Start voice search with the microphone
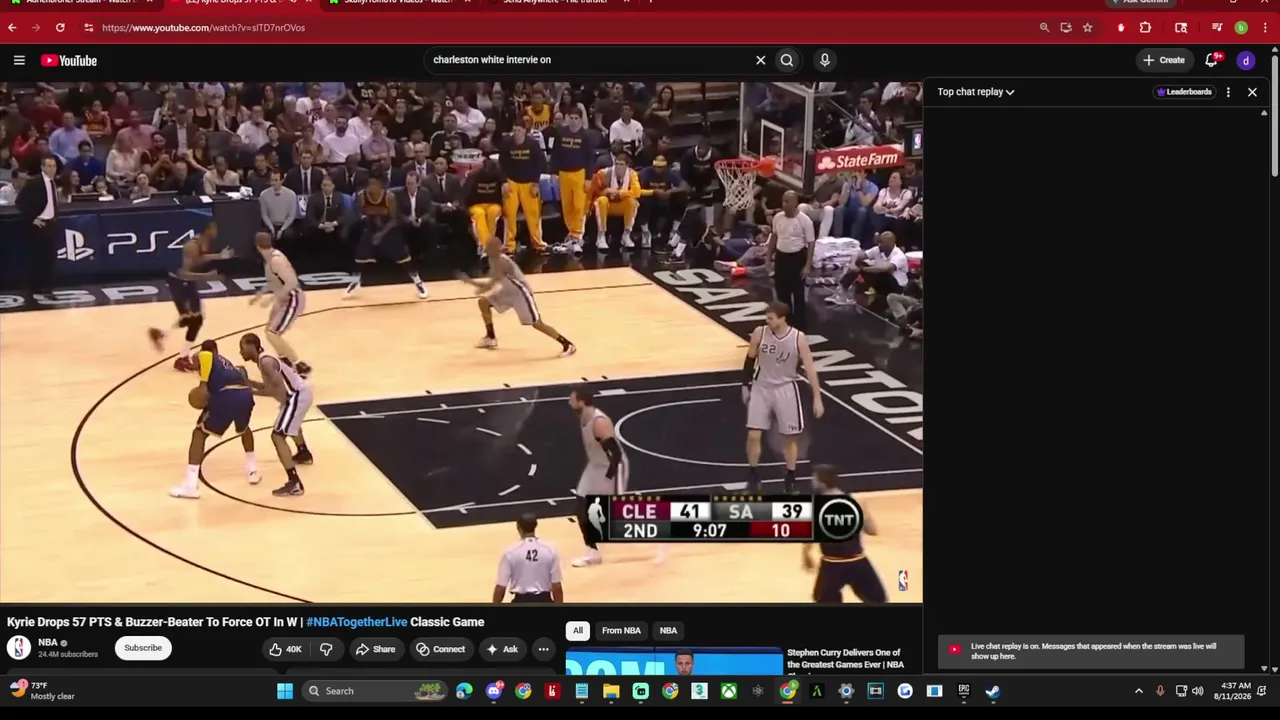 [824, 60]
